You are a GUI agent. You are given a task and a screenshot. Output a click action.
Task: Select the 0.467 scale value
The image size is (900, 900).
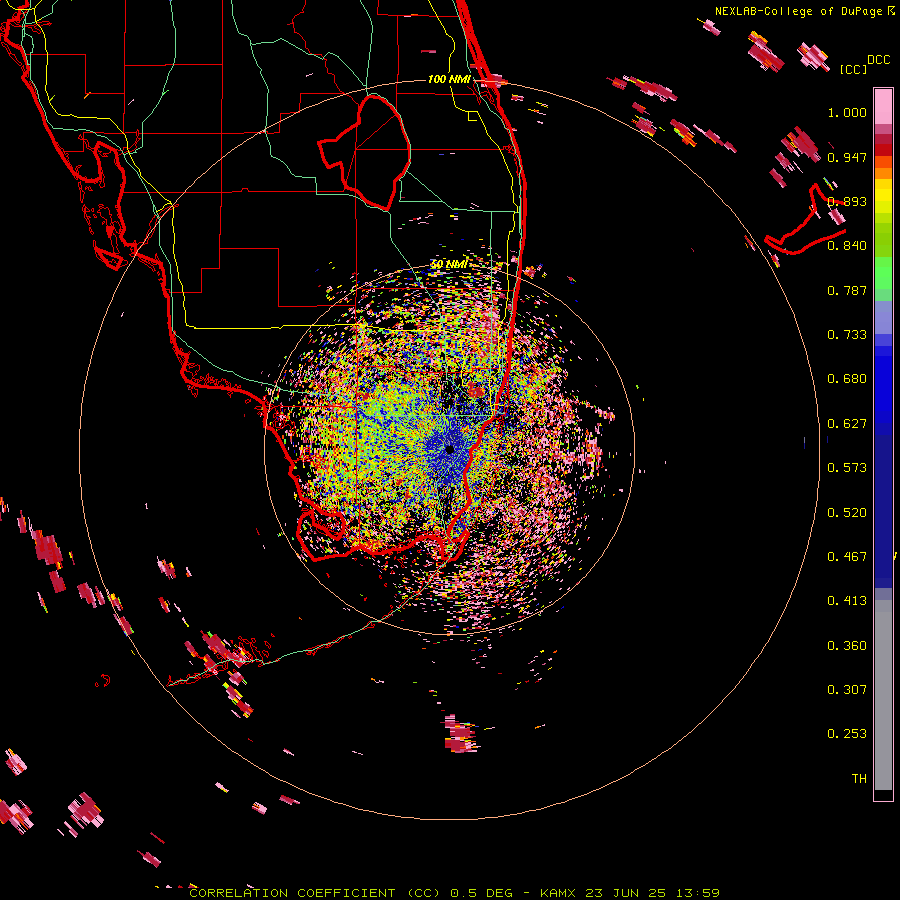[x=847, y=557]
